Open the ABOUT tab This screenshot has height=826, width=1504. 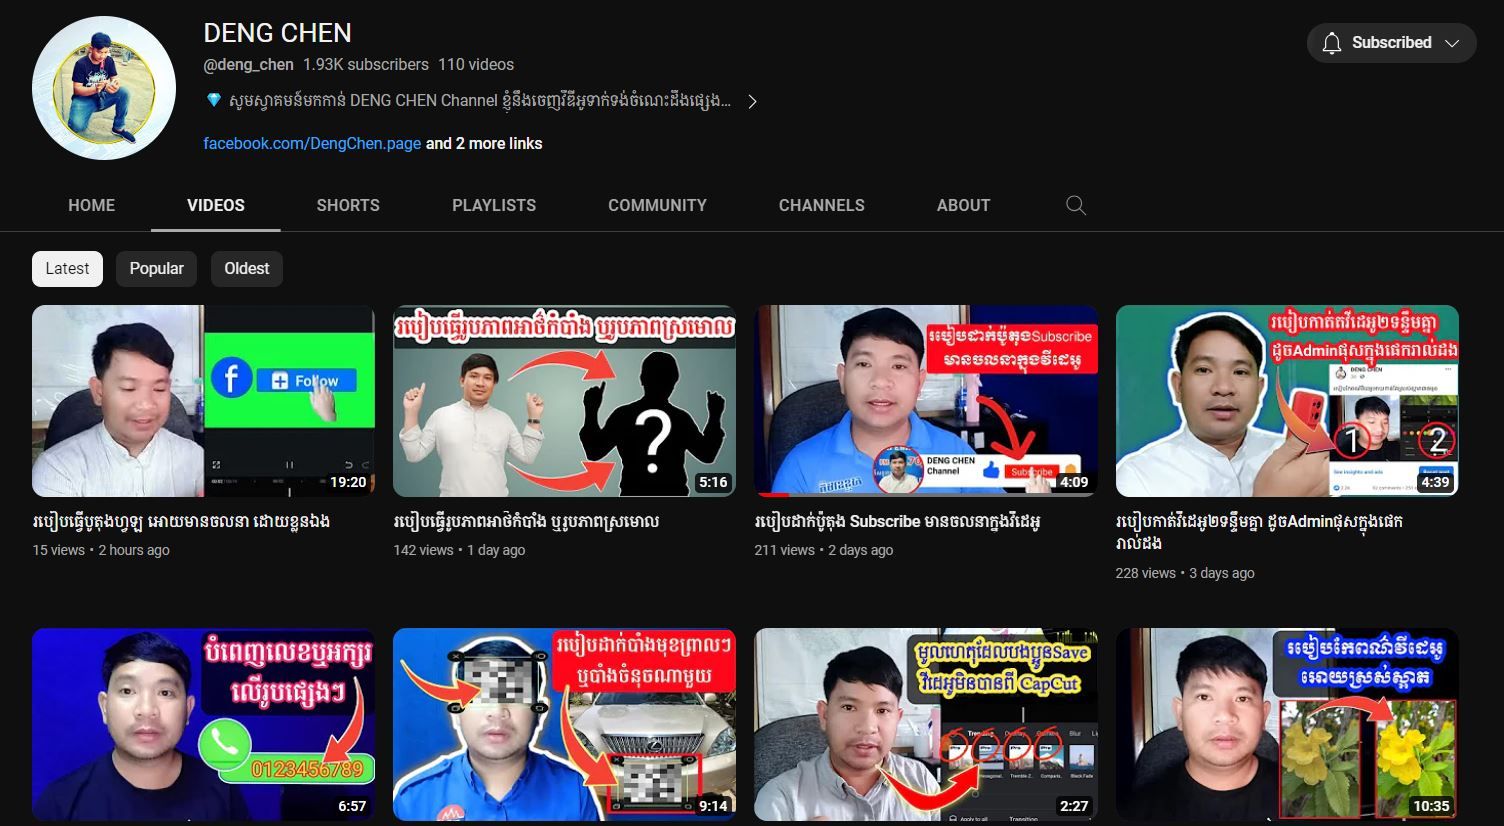[x=963, y=205]
